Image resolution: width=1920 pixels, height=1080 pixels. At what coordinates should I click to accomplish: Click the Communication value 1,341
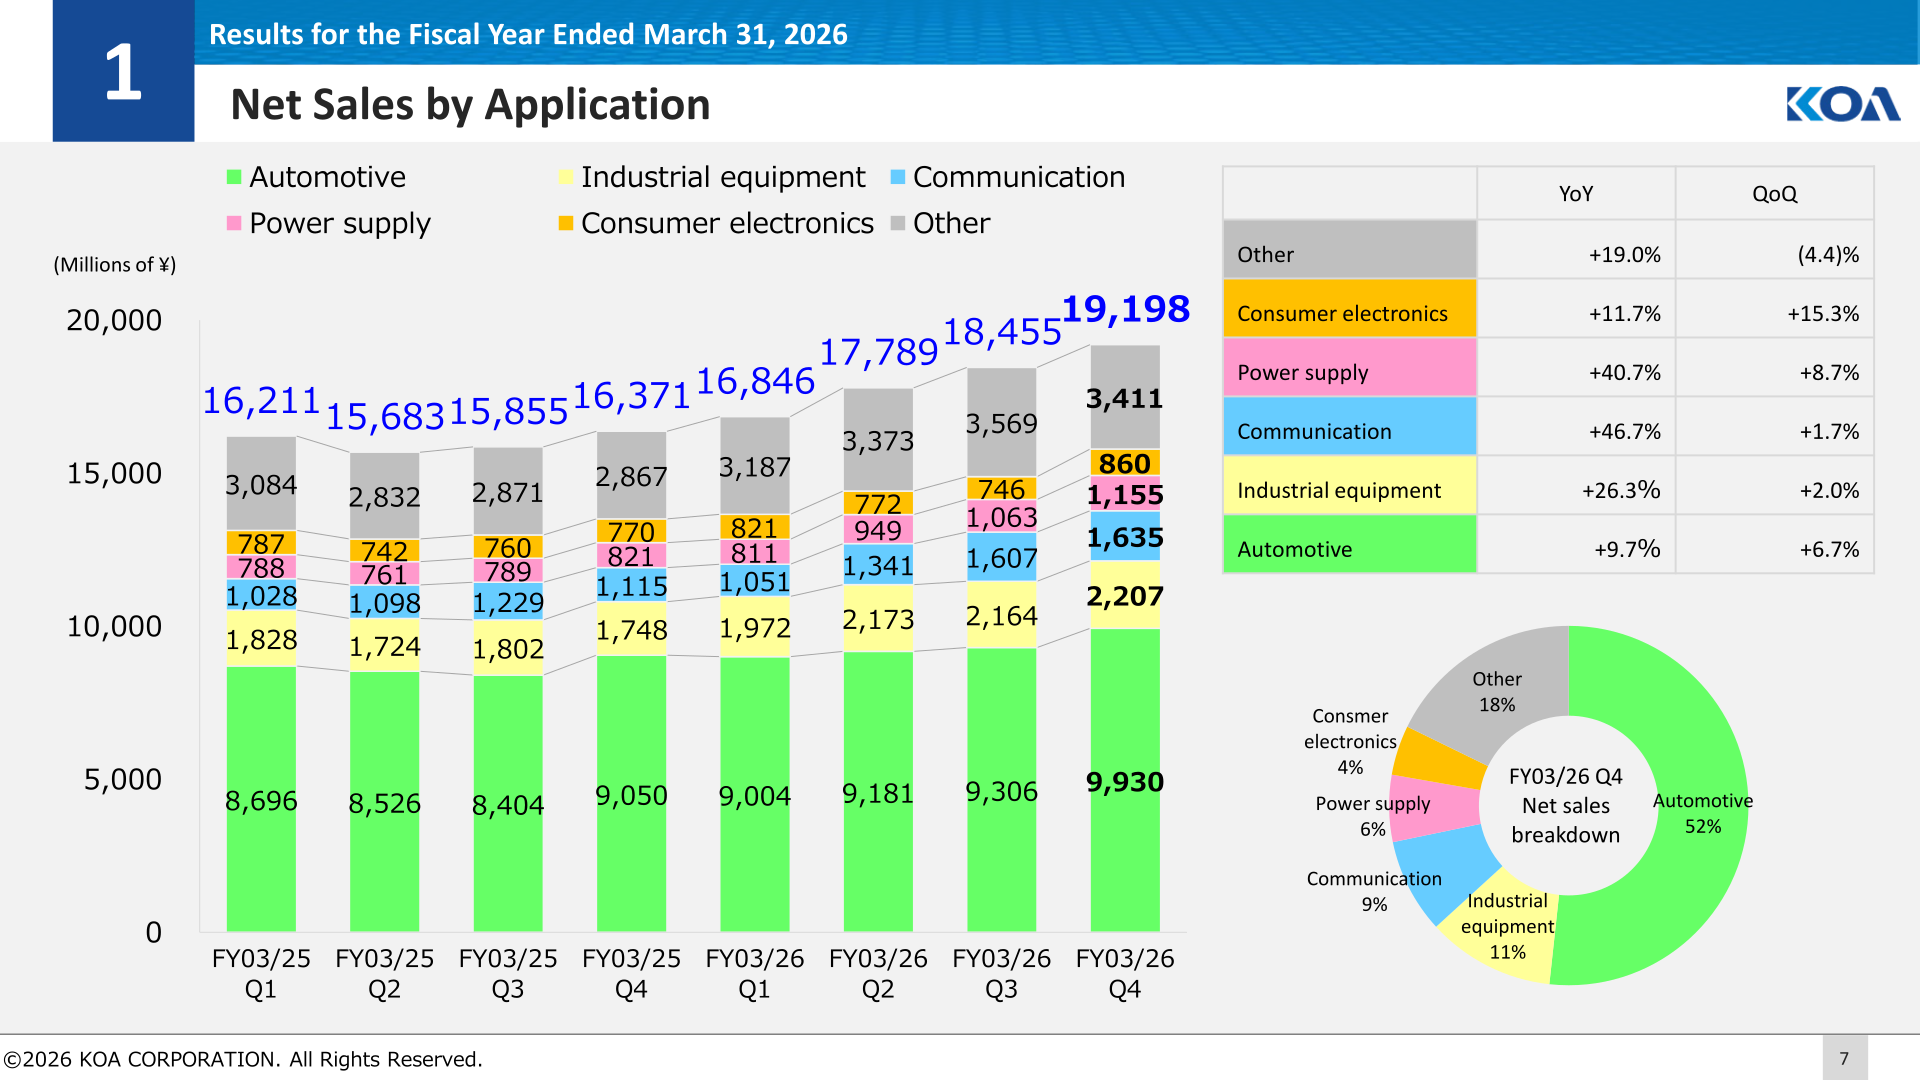pos(878,567)
